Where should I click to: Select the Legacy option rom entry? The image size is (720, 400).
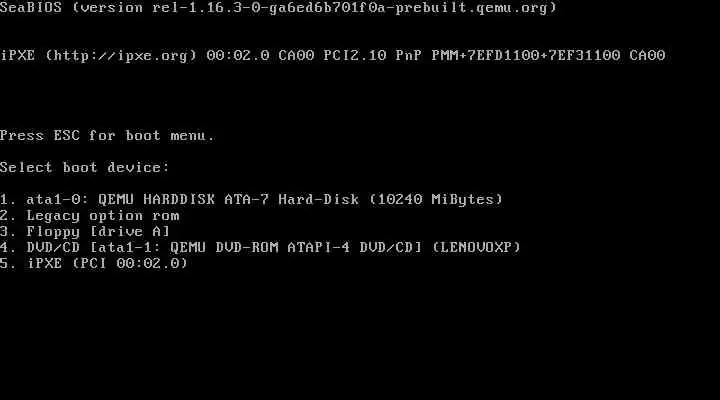tap(90, 216)
